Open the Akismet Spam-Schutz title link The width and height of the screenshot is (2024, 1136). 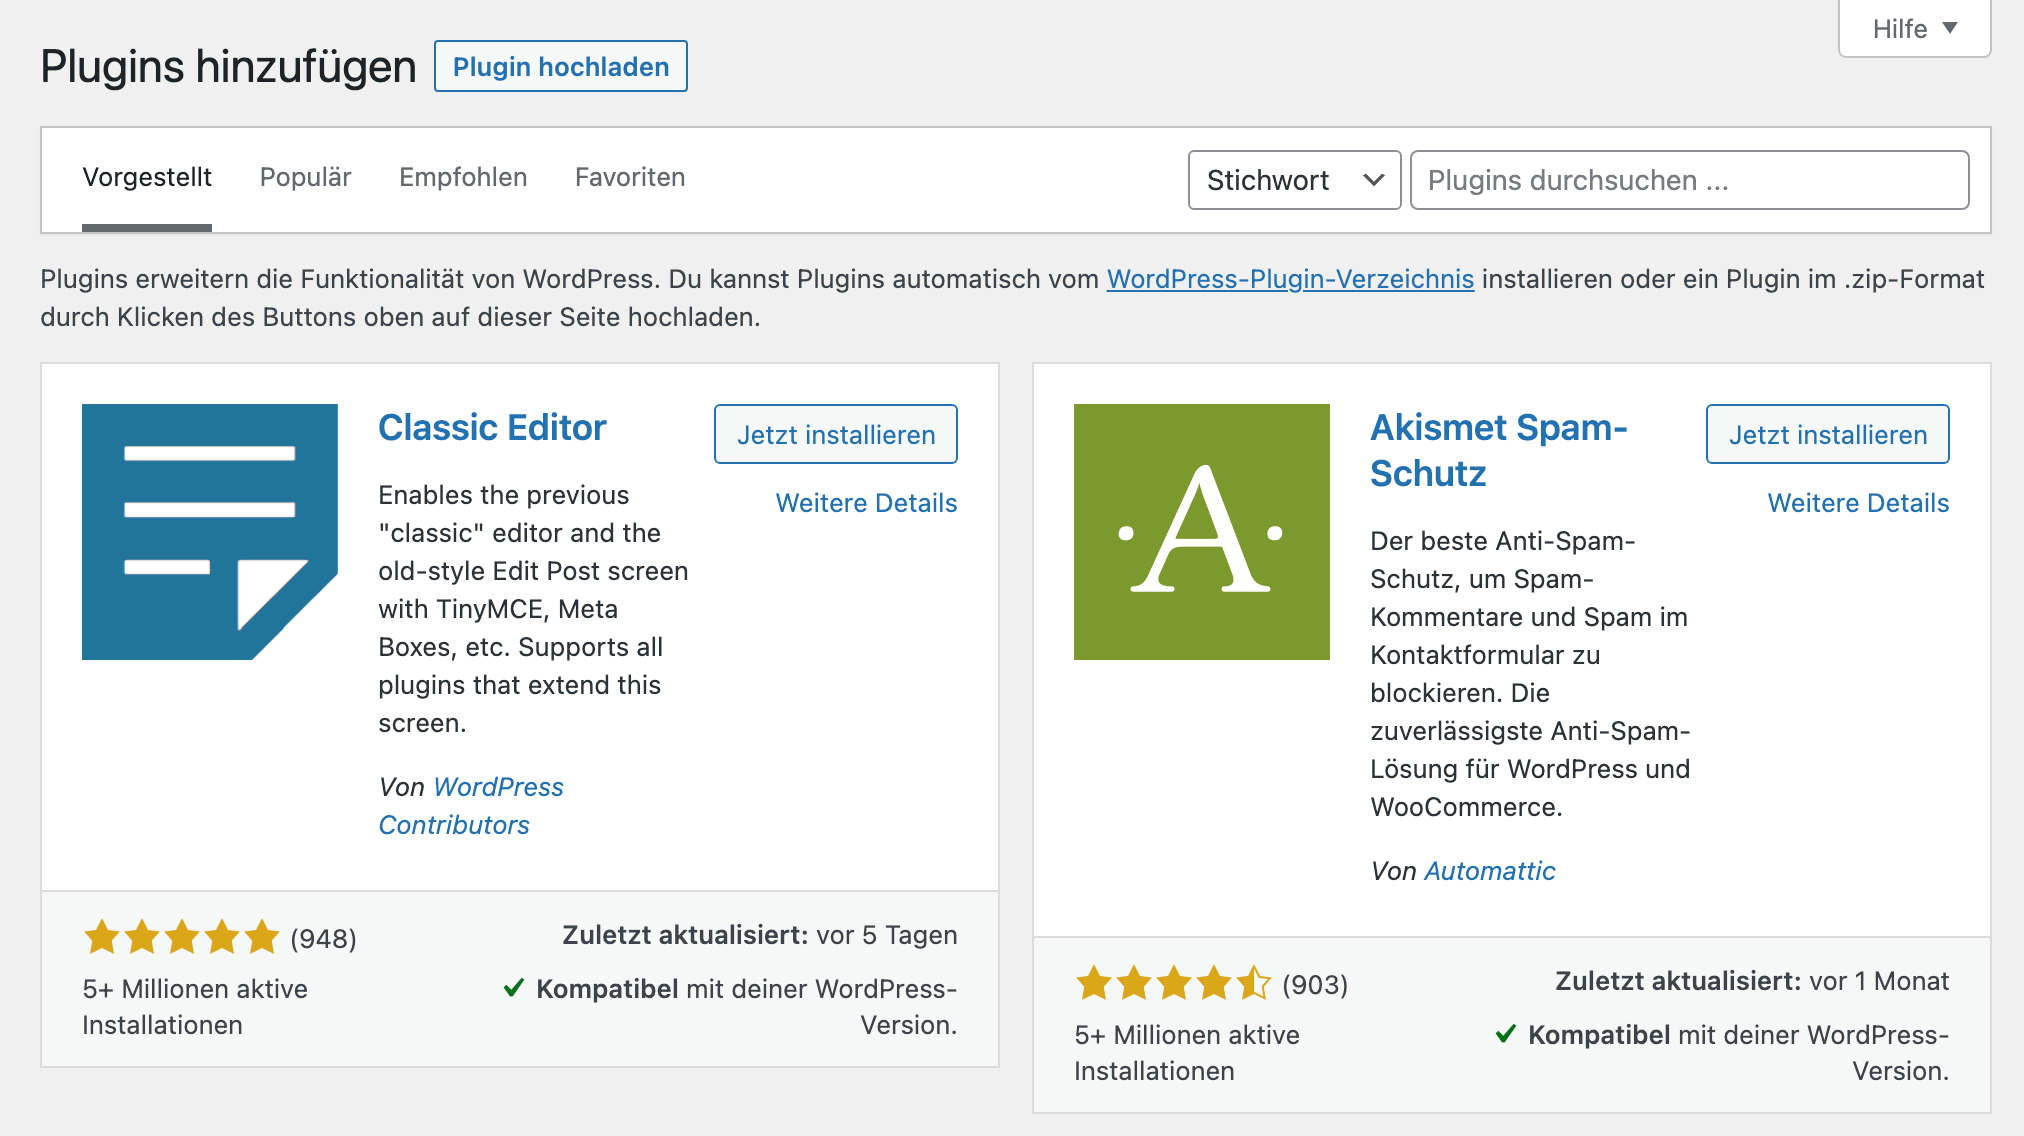click(1499, 450)
